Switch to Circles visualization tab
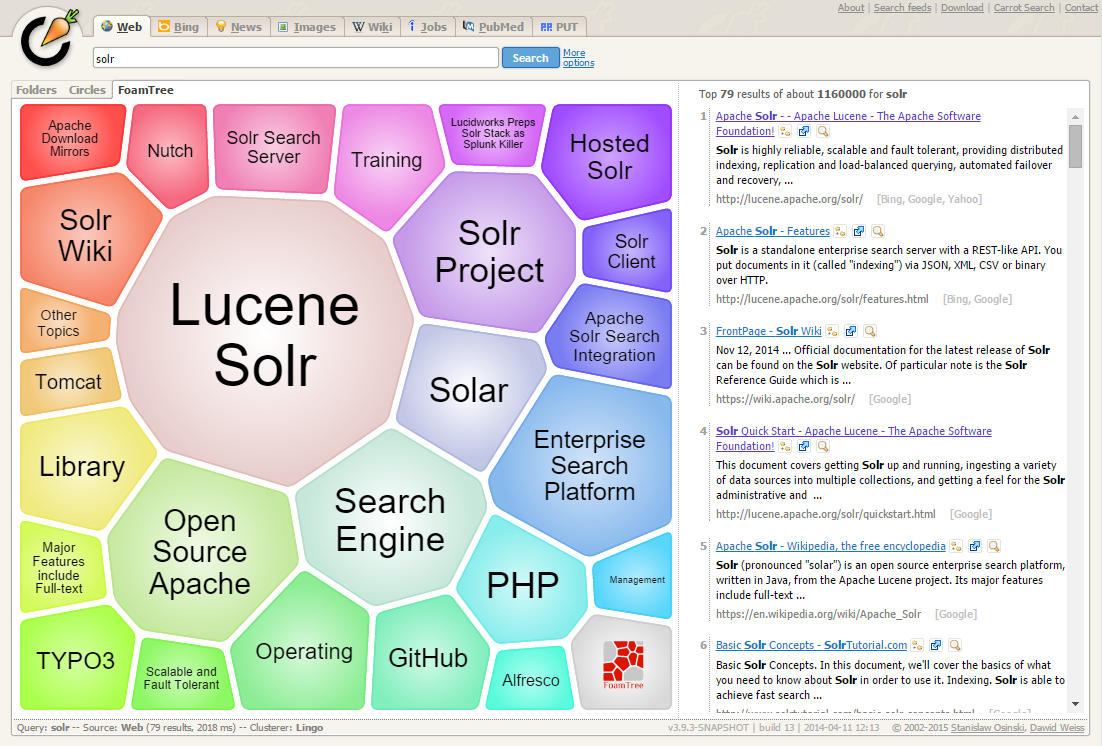The height and width of the screenshot is (746, 1102). [x=87, y=90]
